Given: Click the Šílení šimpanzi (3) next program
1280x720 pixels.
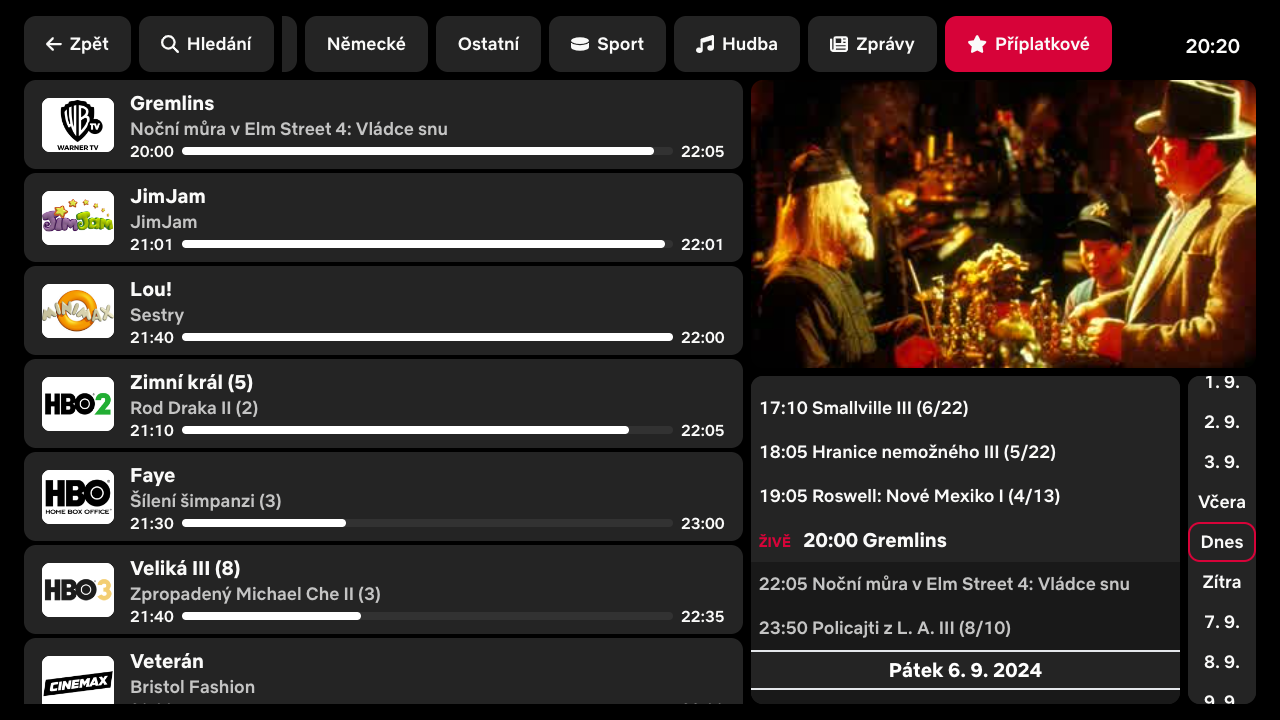Looking at the screenshot, I should (206, 501).
